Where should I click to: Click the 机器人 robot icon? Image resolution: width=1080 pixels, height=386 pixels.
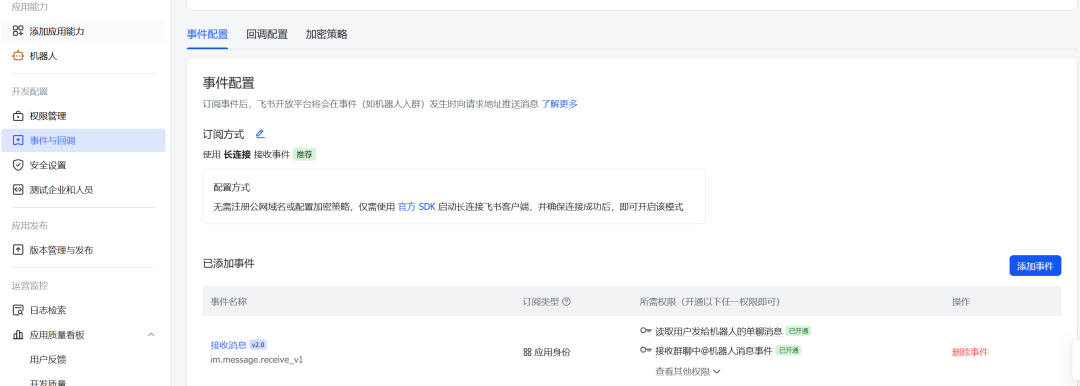pyautogui.click(x=18, y=56)
